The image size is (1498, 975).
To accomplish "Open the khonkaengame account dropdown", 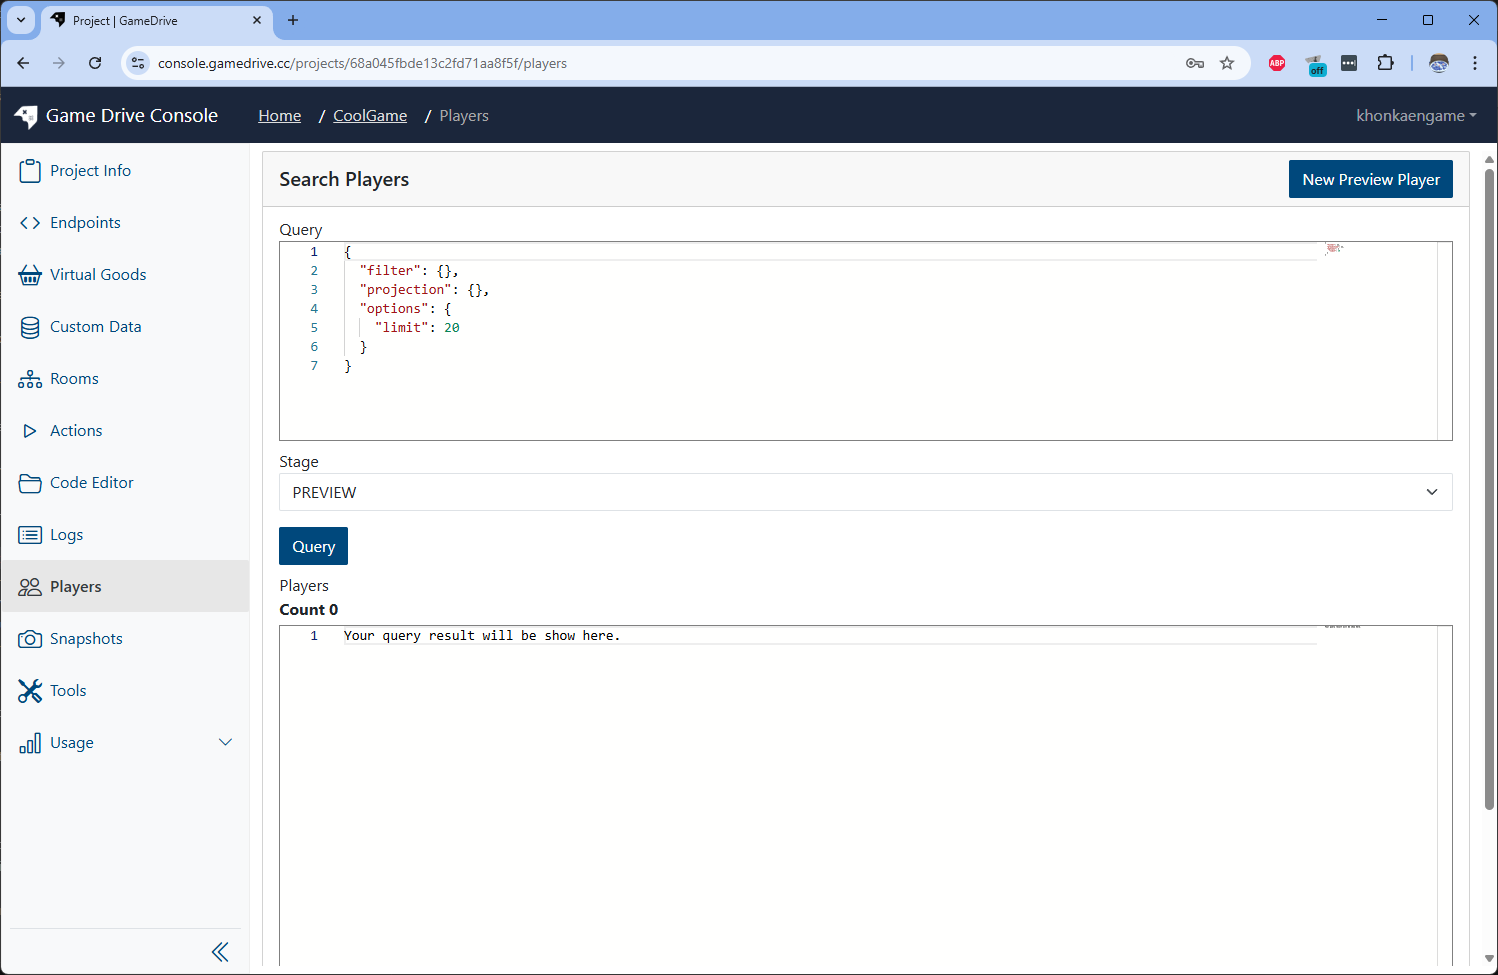I will (1415, 116).
